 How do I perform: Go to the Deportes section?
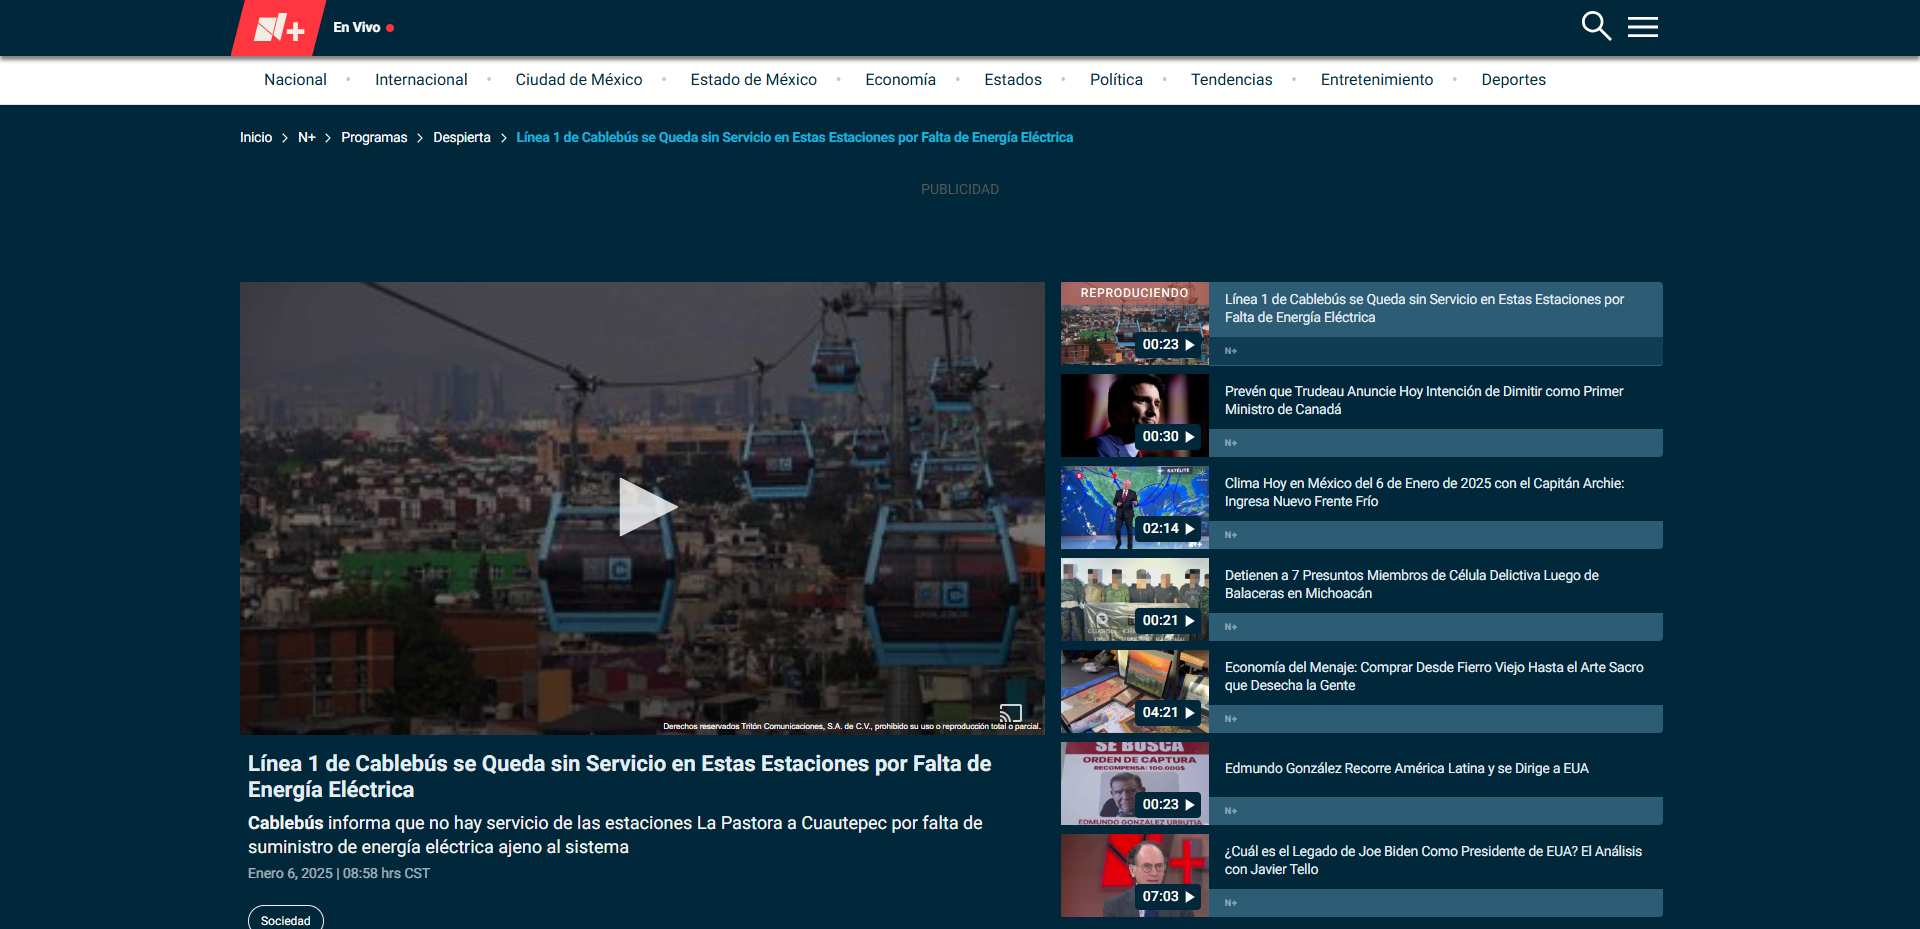point(1513,80)
